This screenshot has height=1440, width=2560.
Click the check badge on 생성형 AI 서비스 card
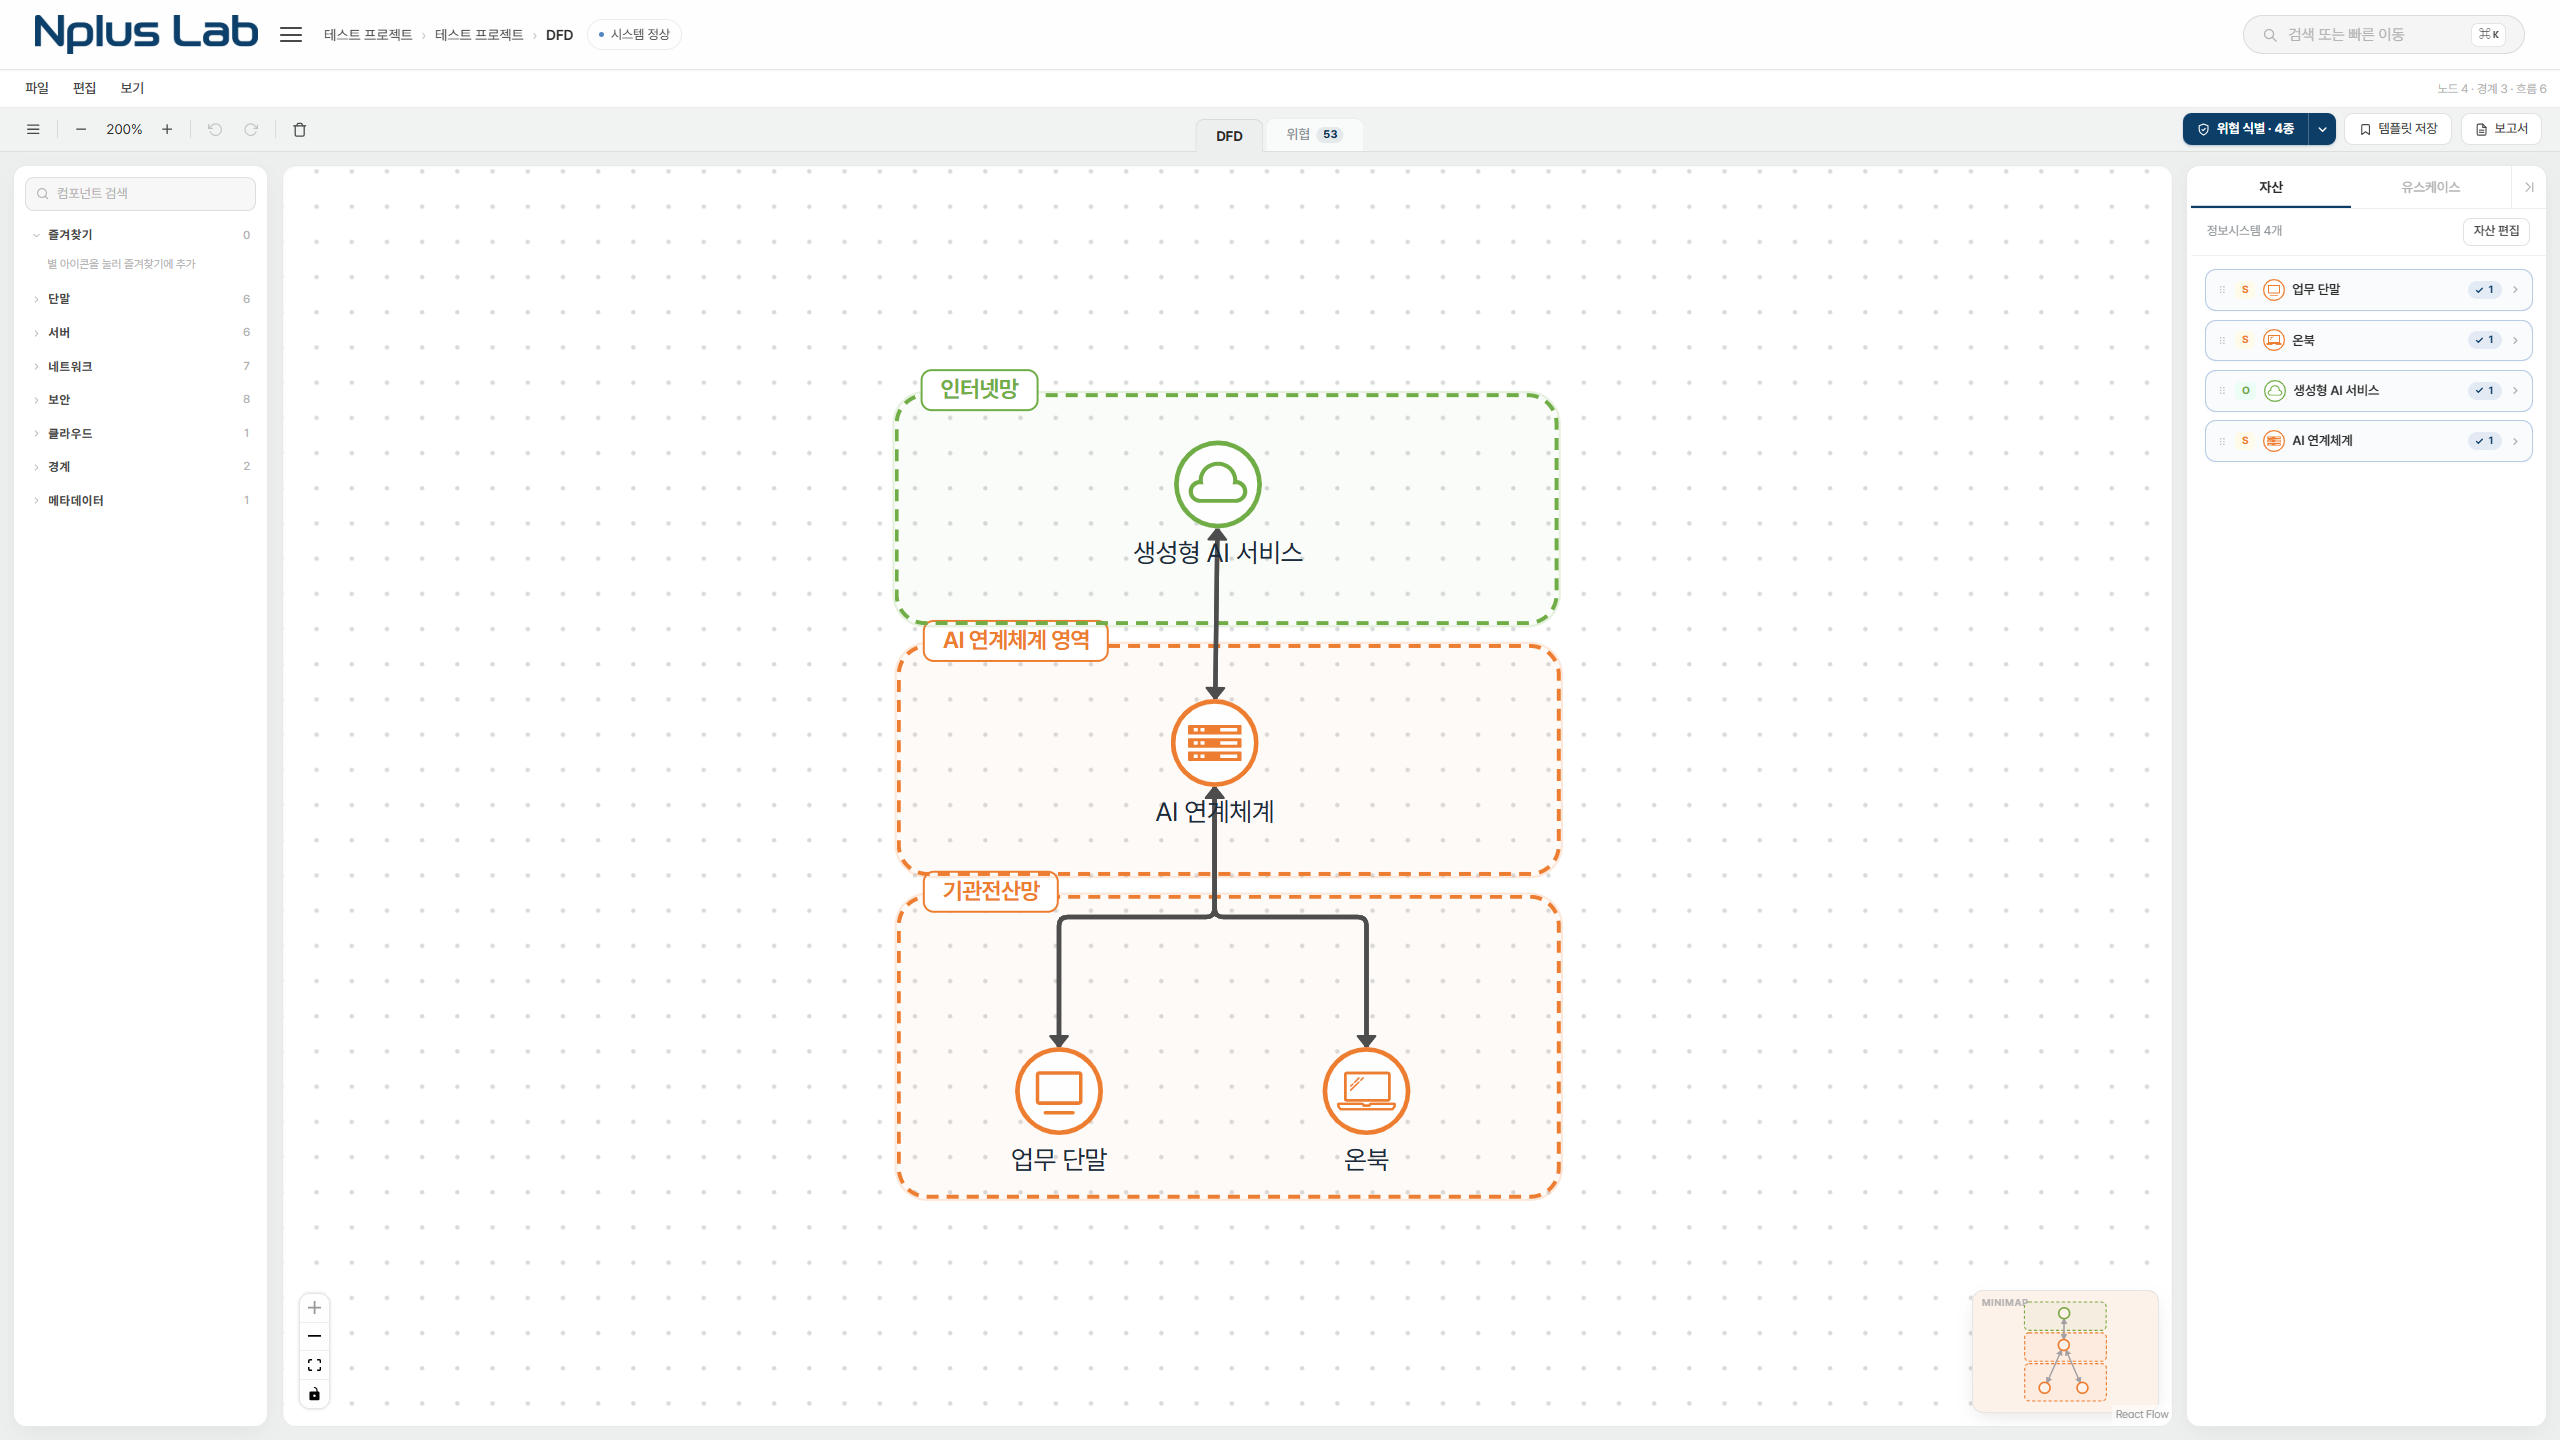[x=2485, y=390]
